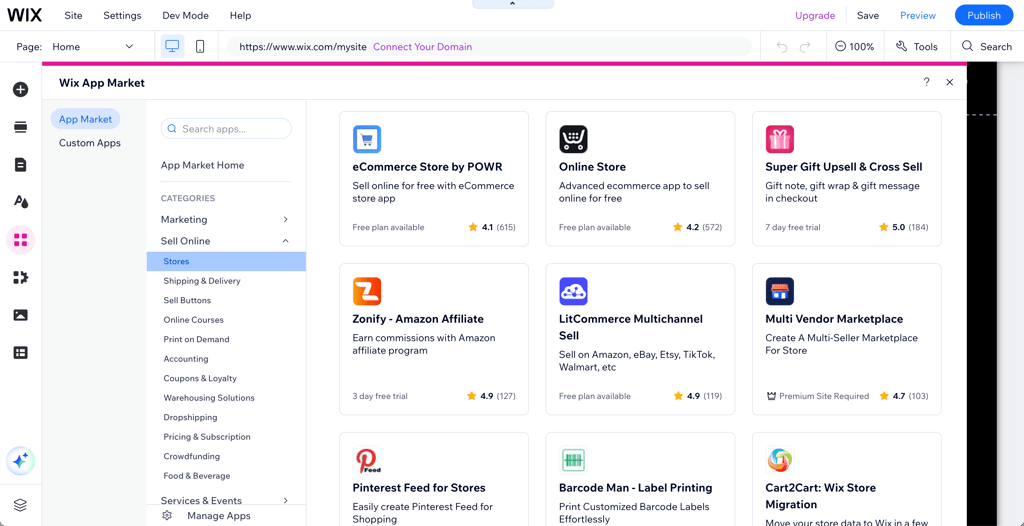Select the Custom Apps tab
The image size is (1024, 526).
pos(89,142)
